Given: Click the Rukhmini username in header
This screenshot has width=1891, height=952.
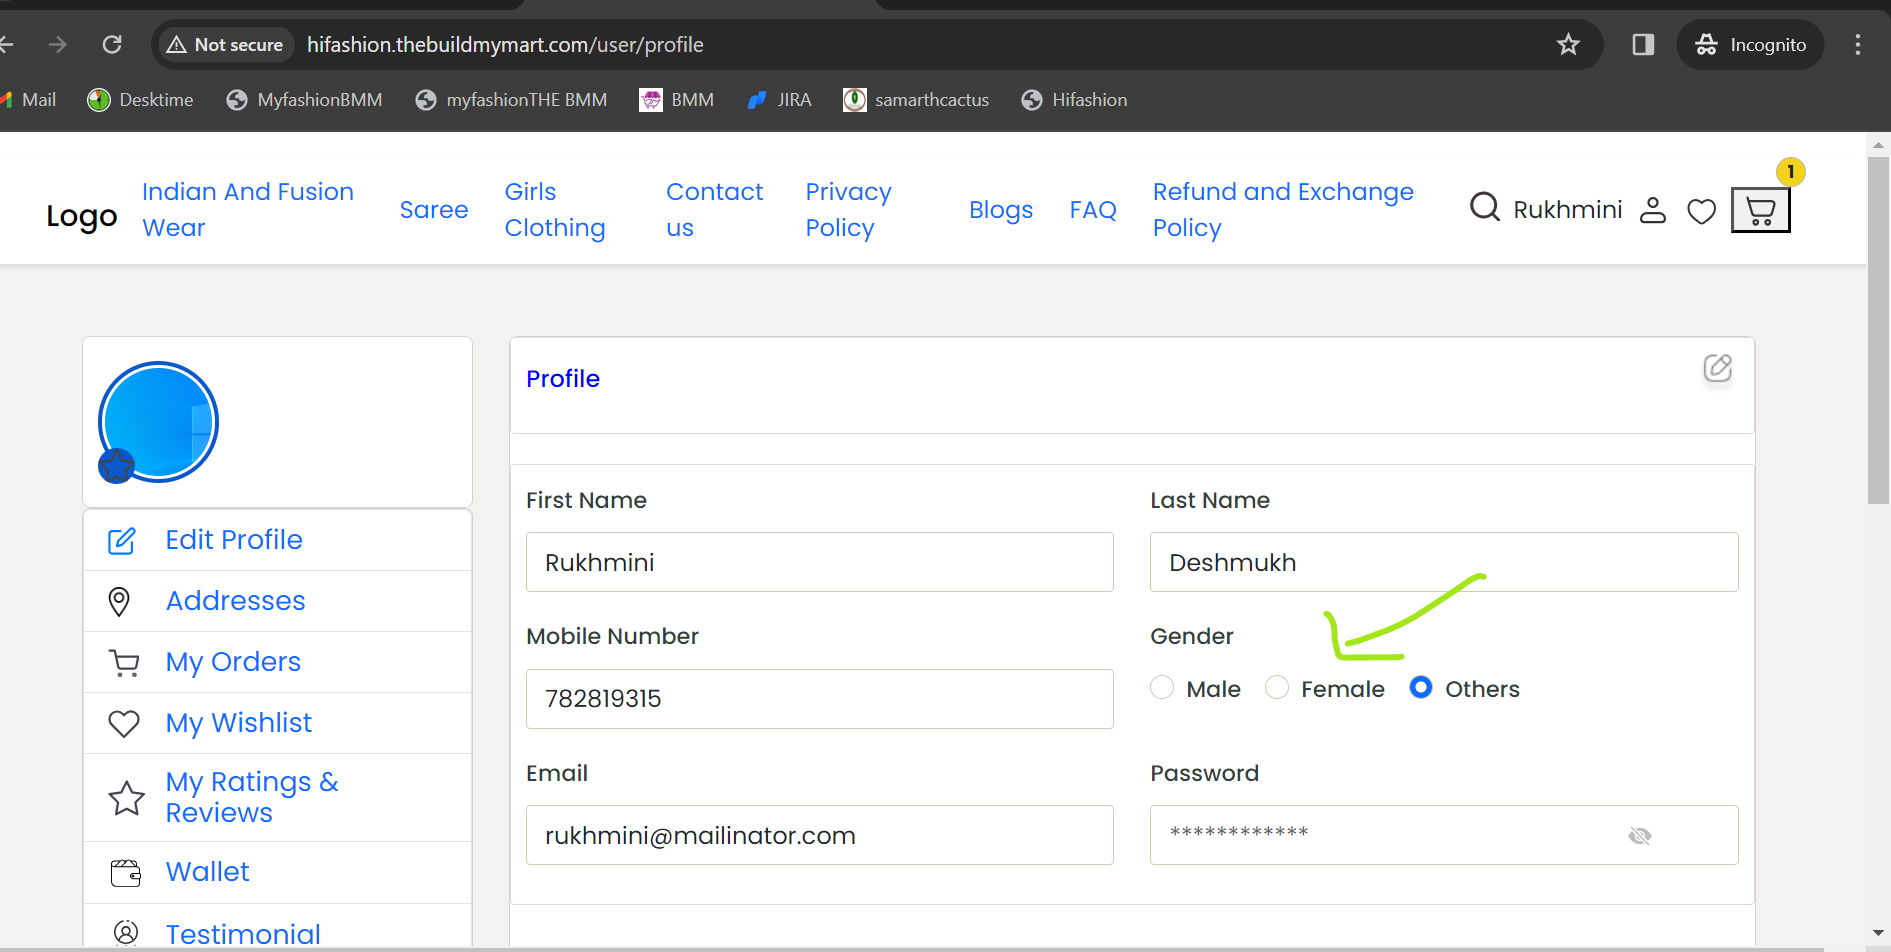Looking at the screenshot, I should pyautogui.click(x=1568, y=209).
